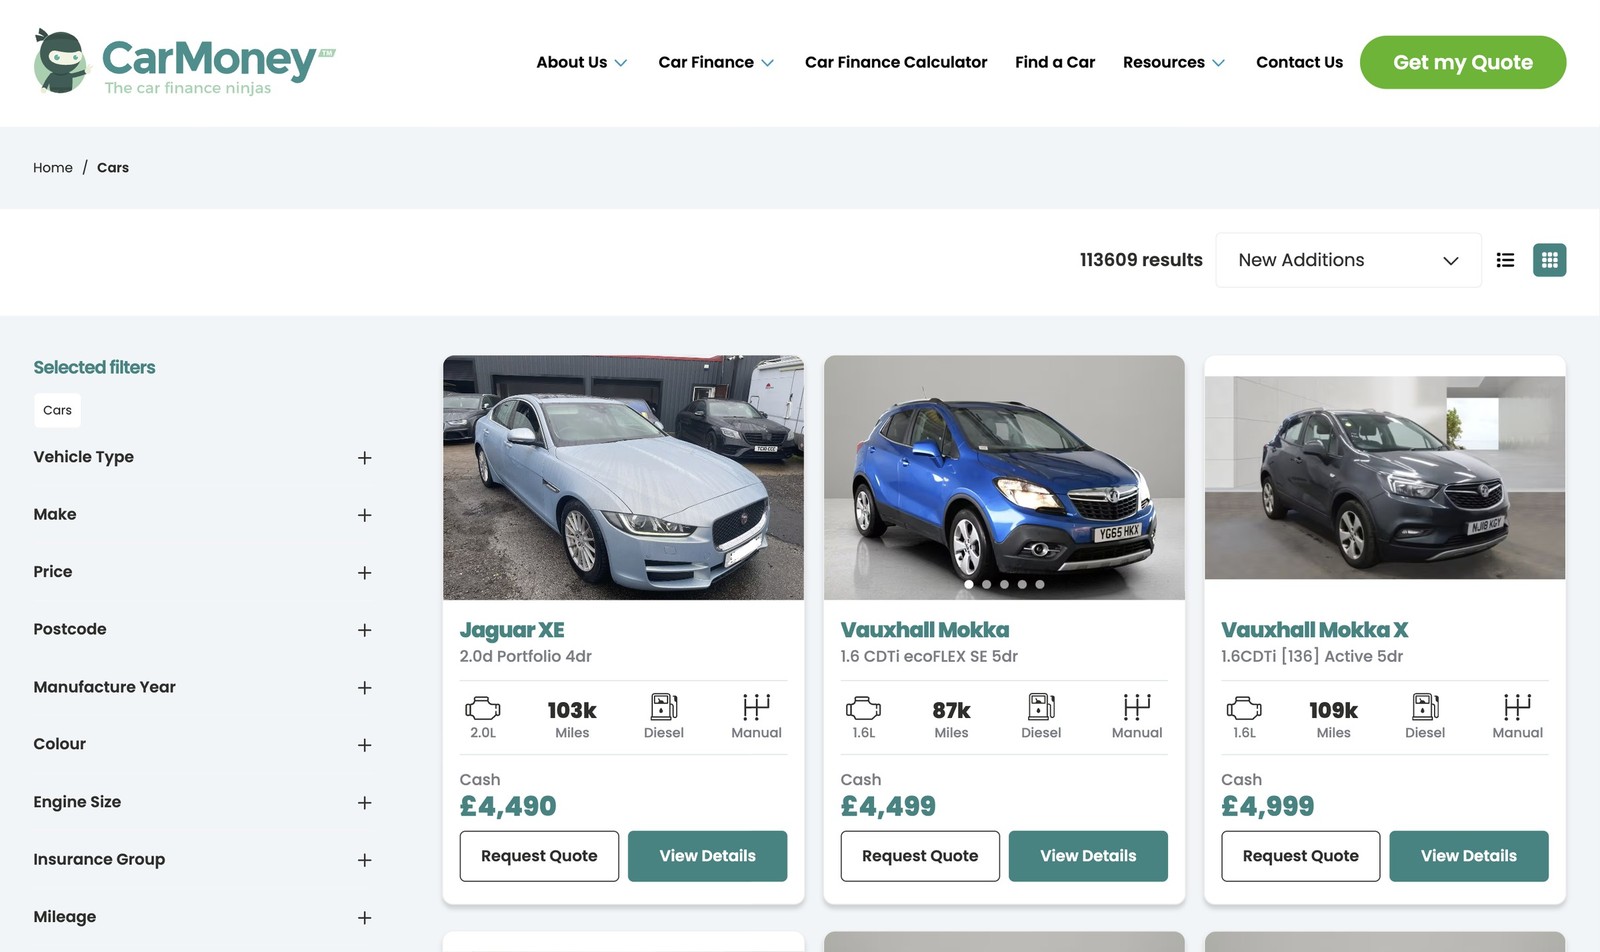This screenshot has height=952, width=1600.
Task: Click the 2.0d Portfolio 4dr subtitle
Action: [526, 656]
